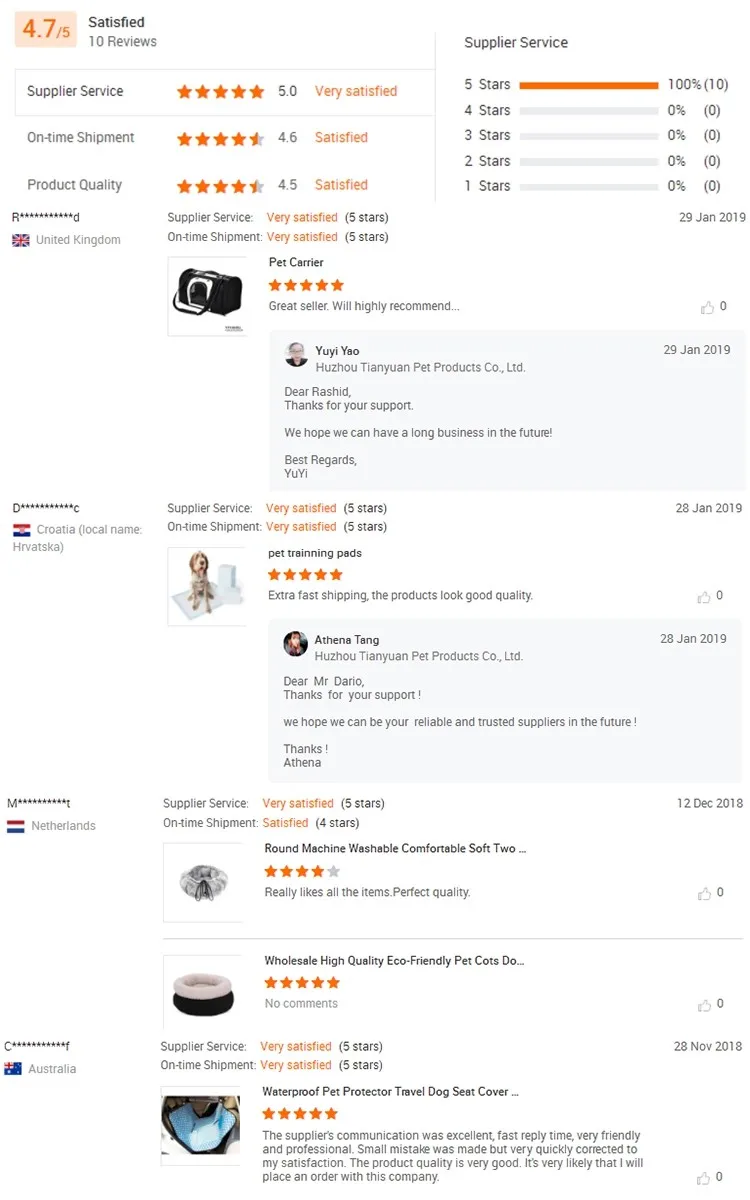
Task: Select the Product Quality rating row
Action: 224,185
